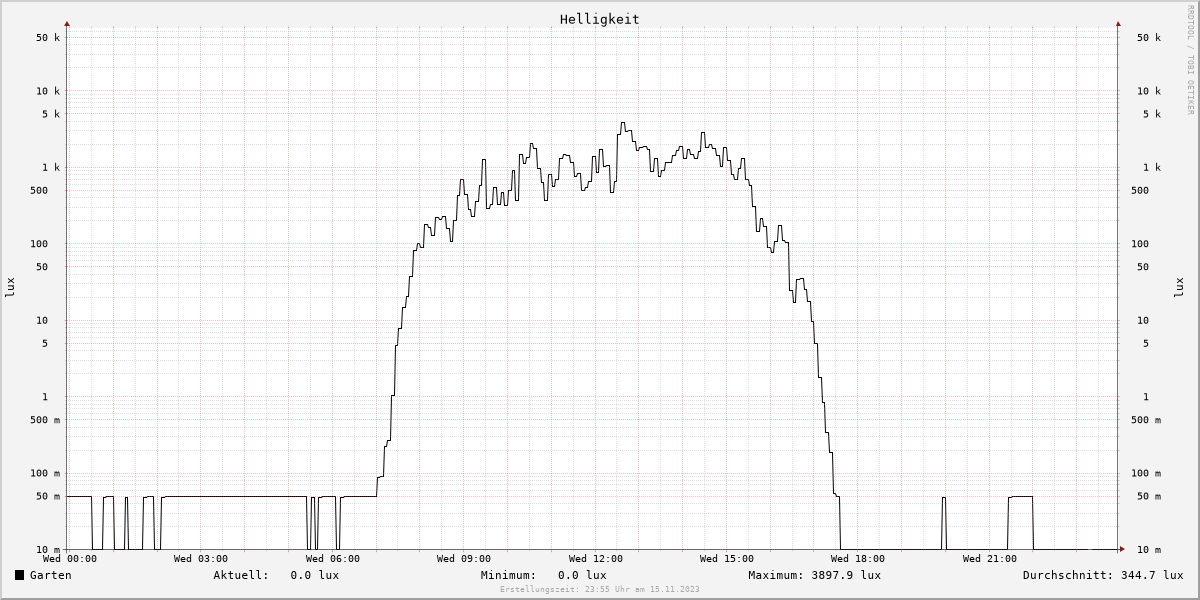Select the Minimum 0.0 lux value
Viewport: 1200px width, 600px height.
point(582,575)
